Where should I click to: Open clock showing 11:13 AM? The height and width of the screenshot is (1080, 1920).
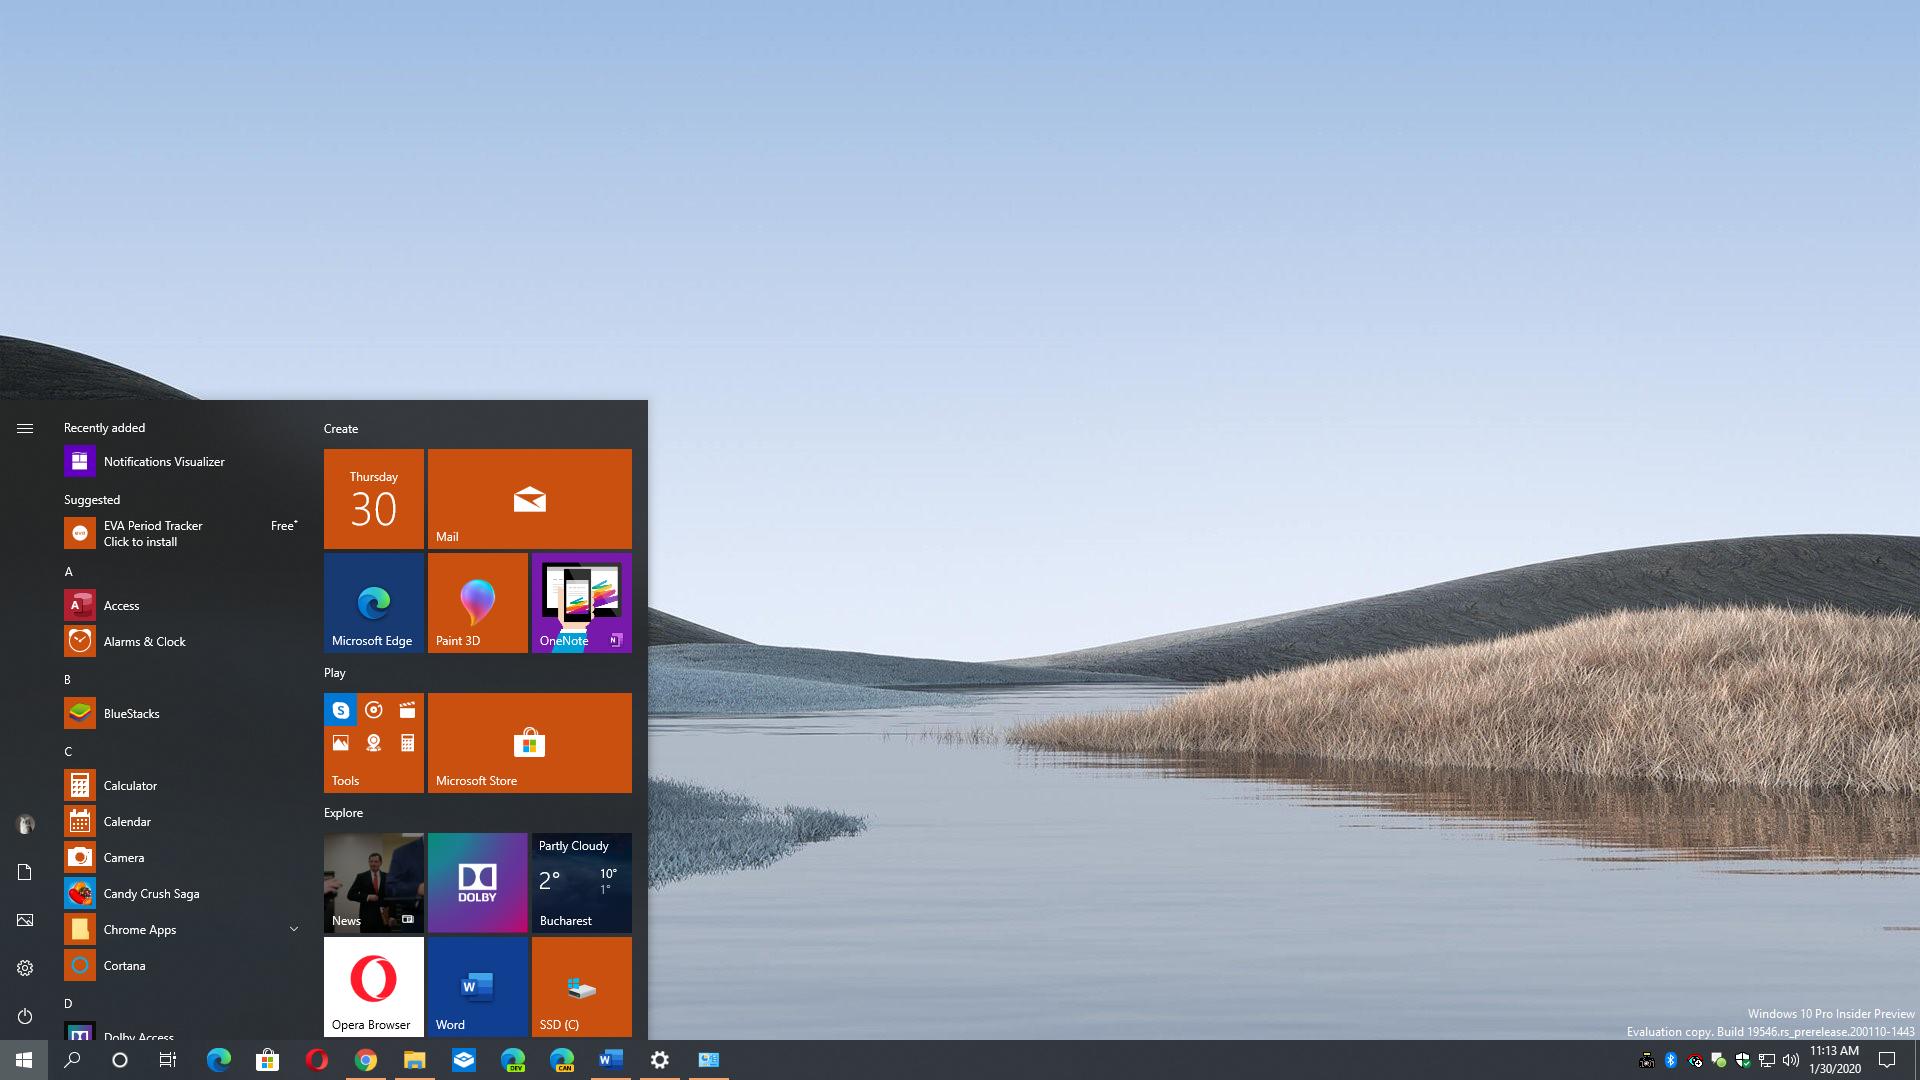click(1834, 1060)
